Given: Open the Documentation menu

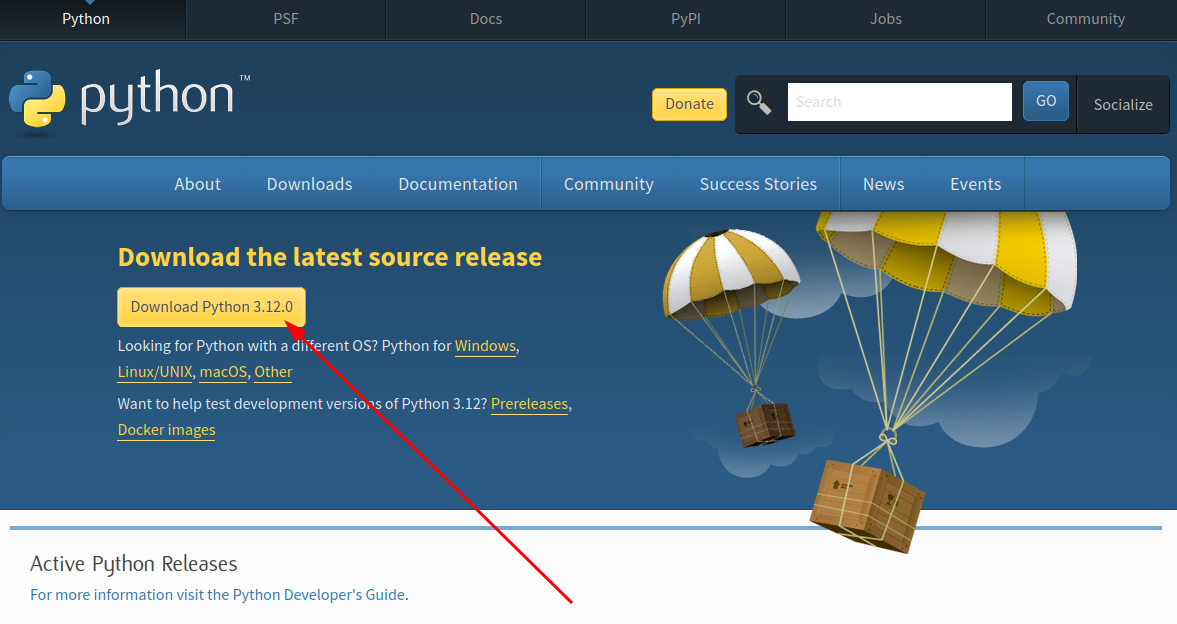Looking at the screenshot, I should [457, 184].
